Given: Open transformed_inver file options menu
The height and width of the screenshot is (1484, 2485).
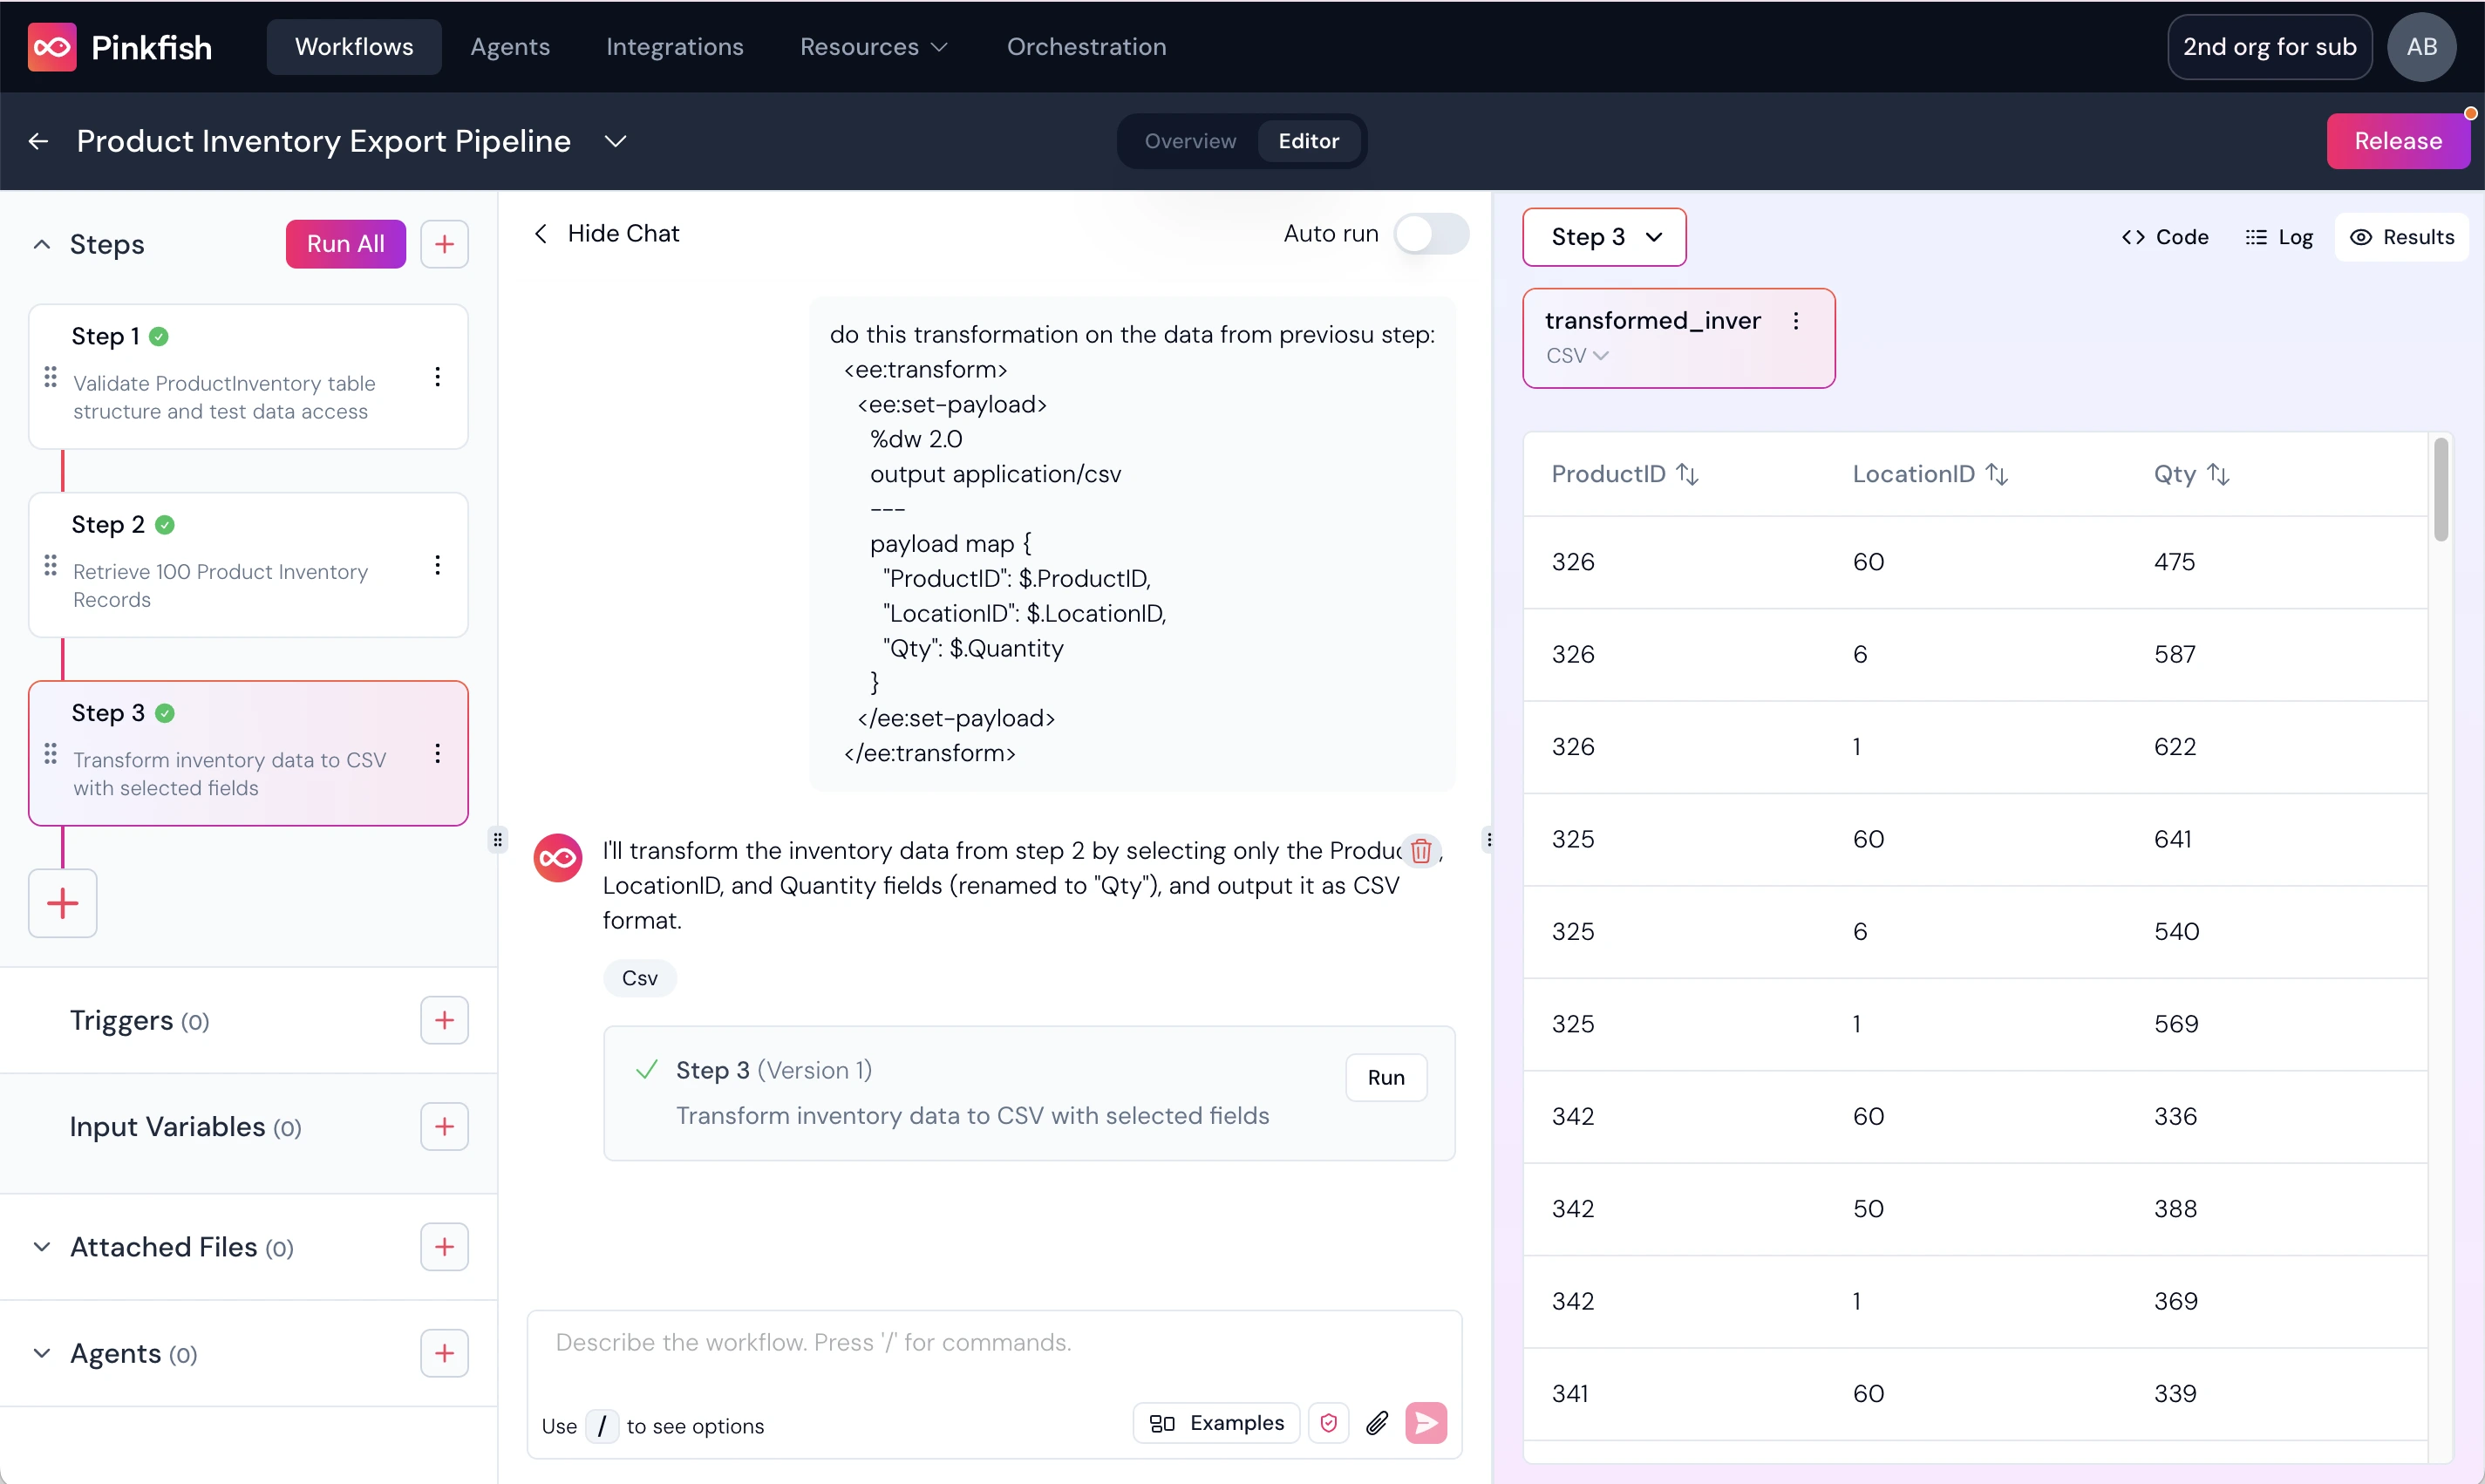Looking at the screenshot, I should [1796, 321].
